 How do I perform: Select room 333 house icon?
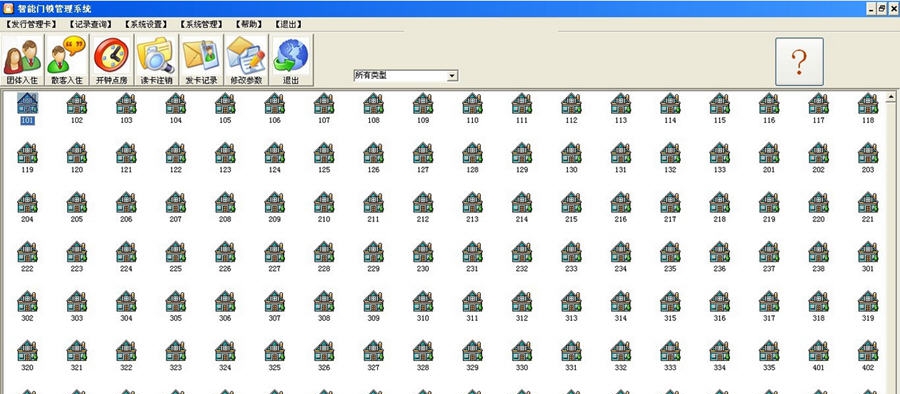point(670,350)
